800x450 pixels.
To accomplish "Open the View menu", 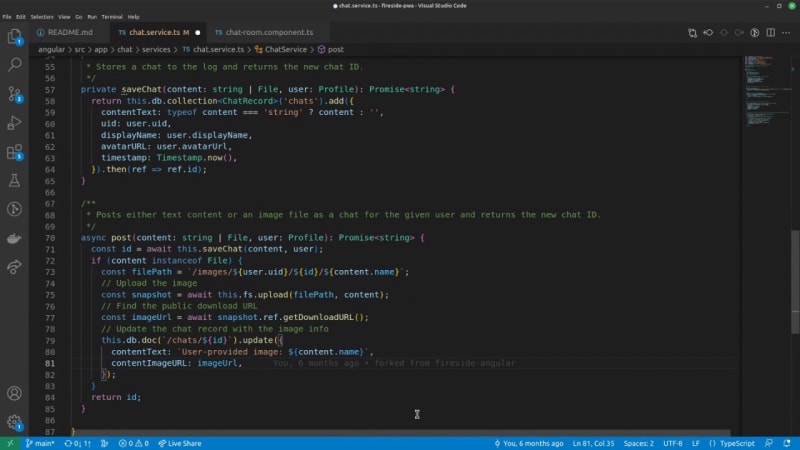I will click(x=64, y=17).
